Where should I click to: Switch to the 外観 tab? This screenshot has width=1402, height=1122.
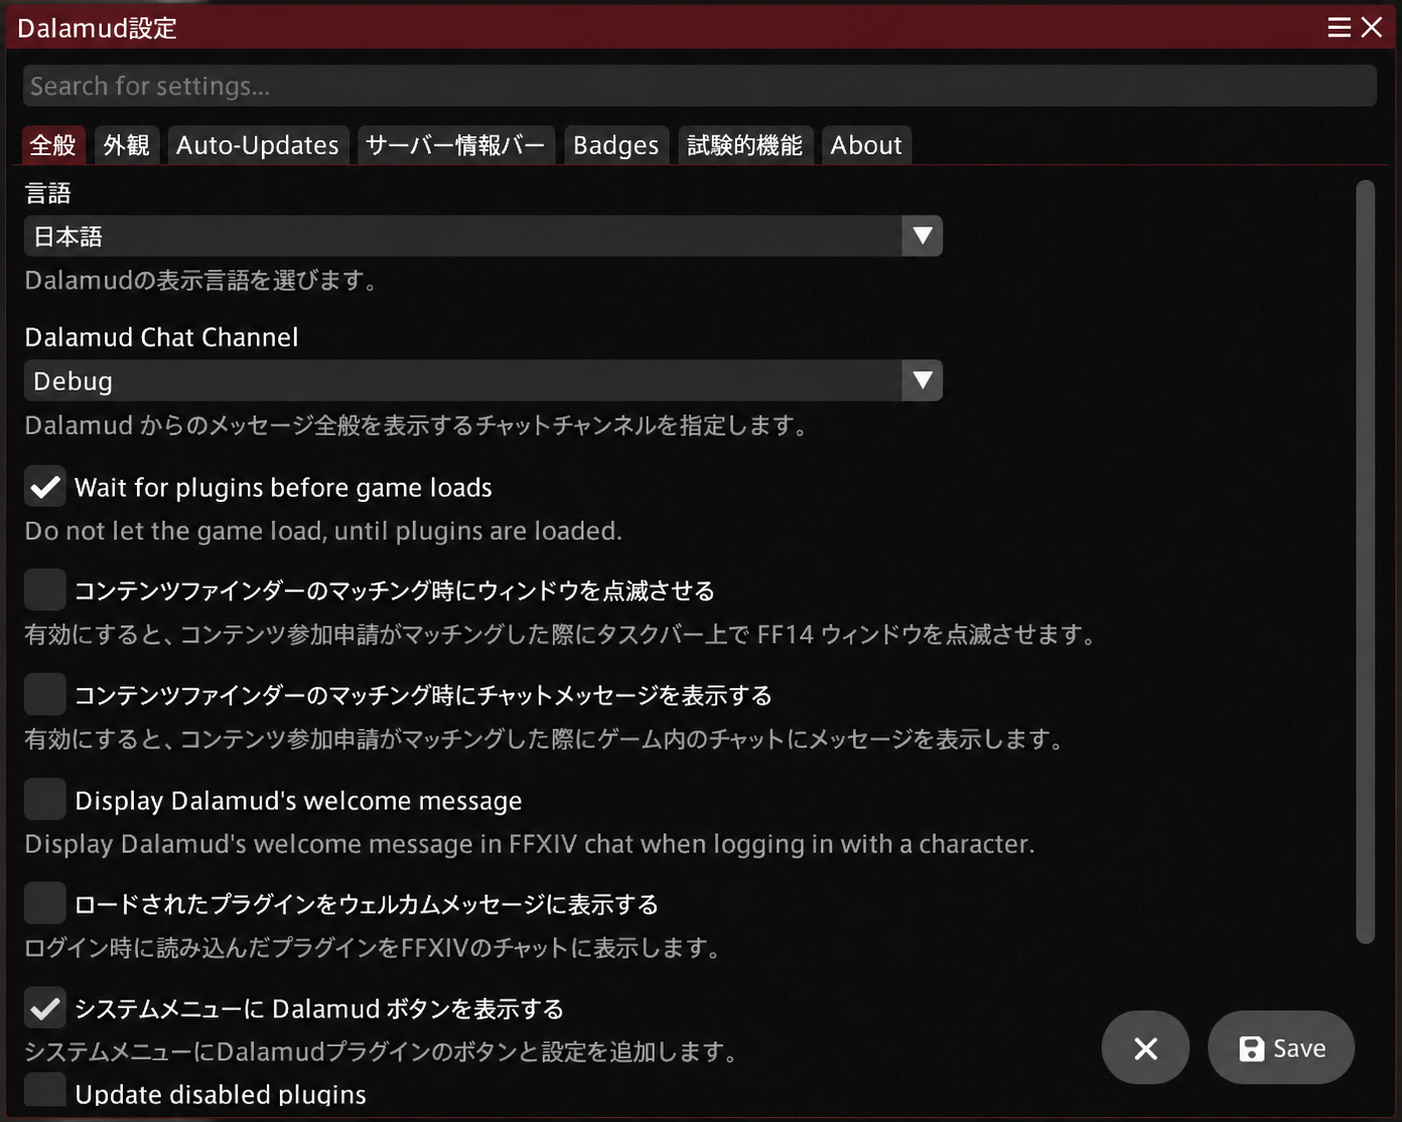[127, 145]
